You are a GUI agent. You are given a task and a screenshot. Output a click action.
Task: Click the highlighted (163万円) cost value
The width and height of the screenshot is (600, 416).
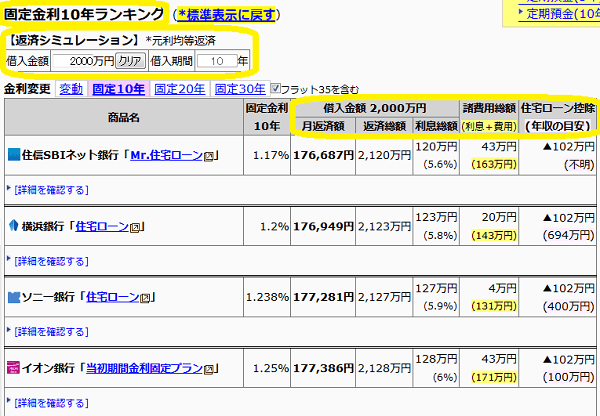pos(494,165)
